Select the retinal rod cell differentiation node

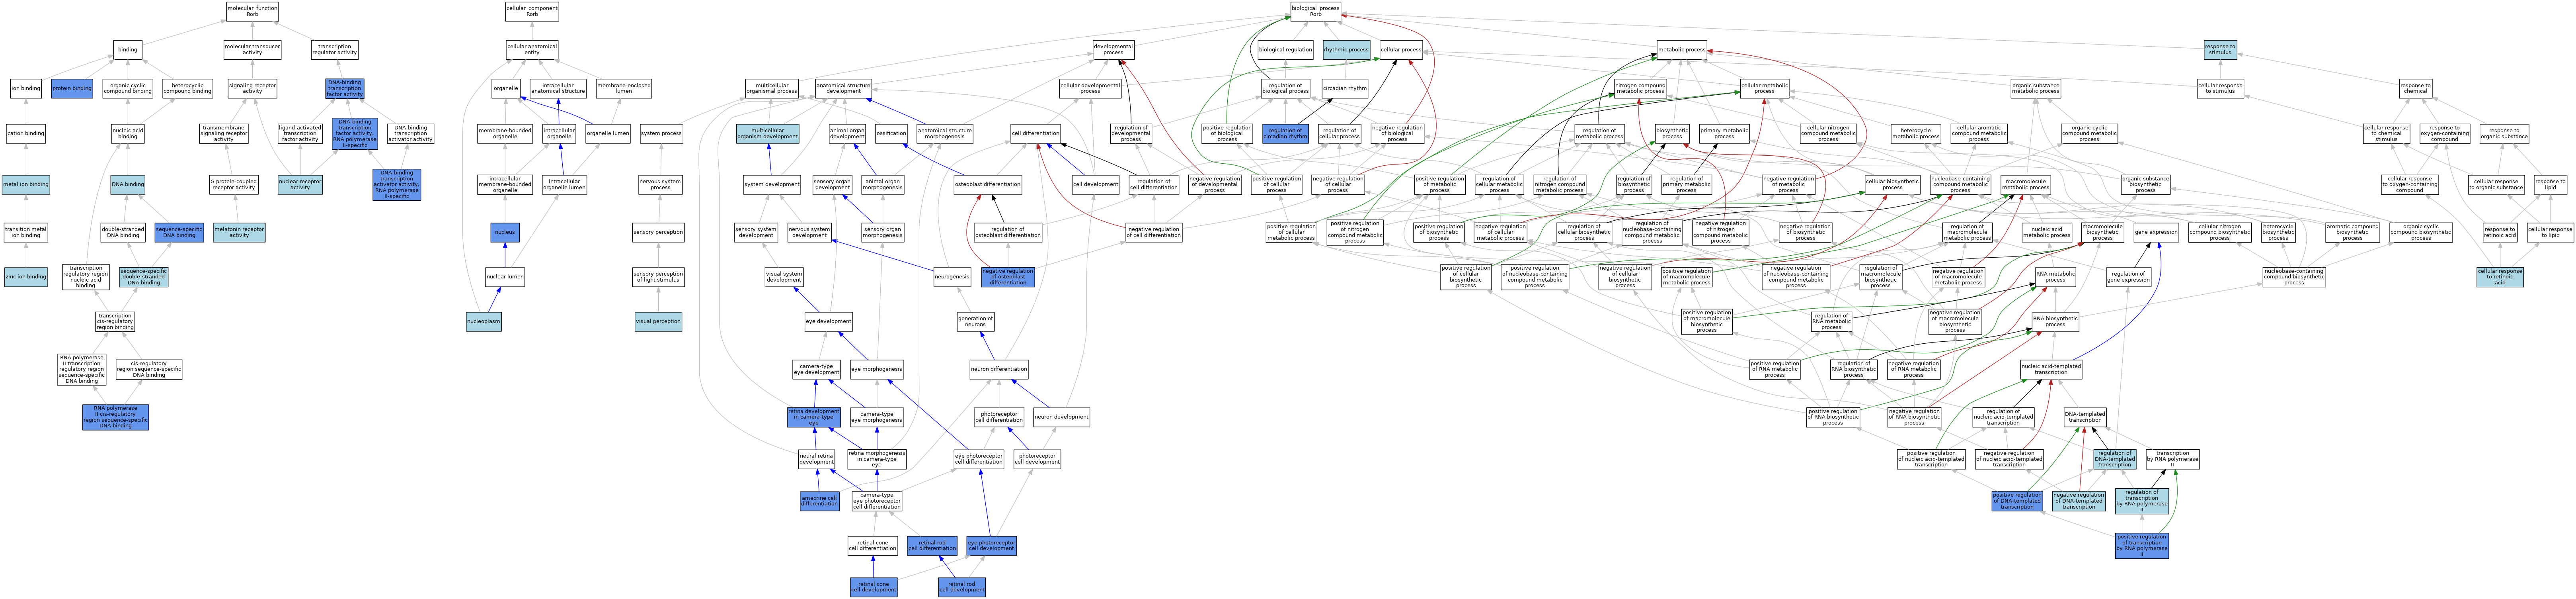(932, 546)
